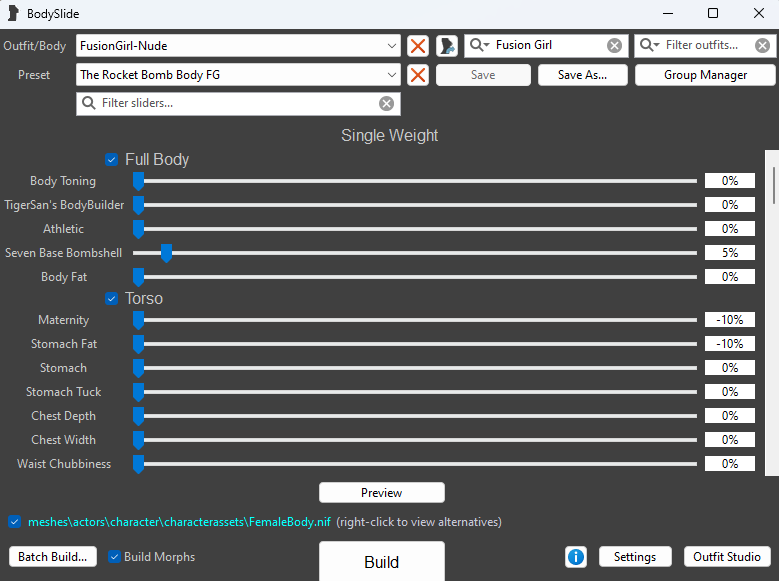The height and width of the screenshot is (581, 779).
Task: Click the Waist Chubbiness 0% value box
Action: (x=729, y=463)
